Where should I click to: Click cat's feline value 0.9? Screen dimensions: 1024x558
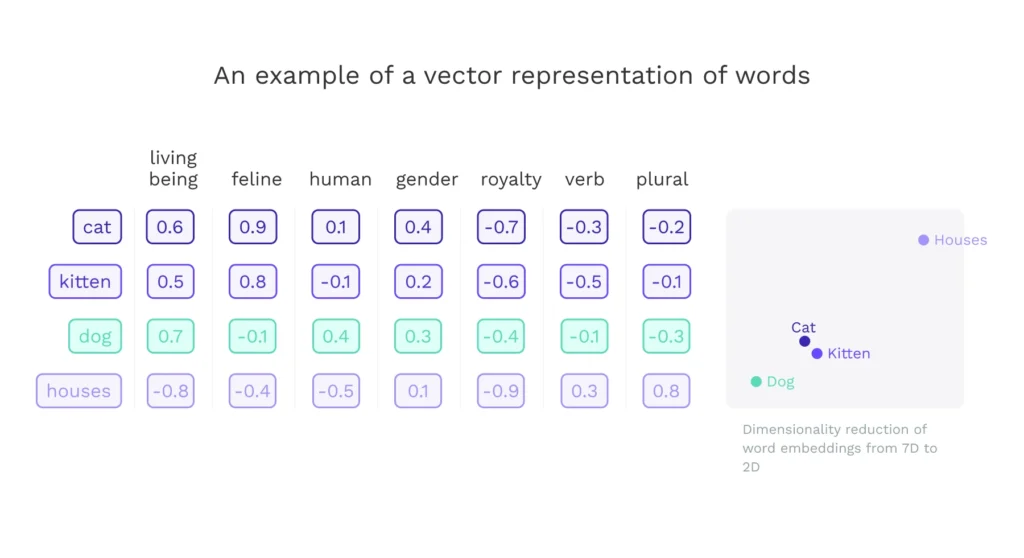253,227
